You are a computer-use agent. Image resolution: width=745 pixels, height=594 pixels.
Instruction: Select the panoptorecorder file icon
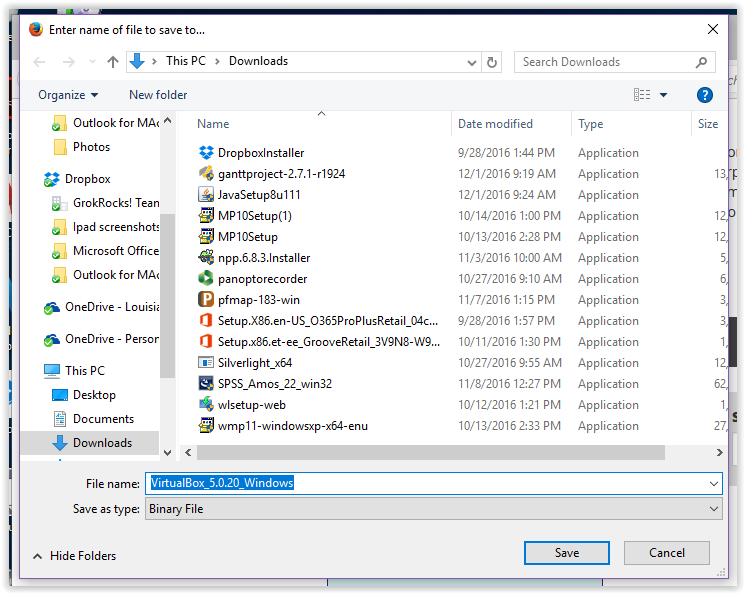(x=206, y=278)
